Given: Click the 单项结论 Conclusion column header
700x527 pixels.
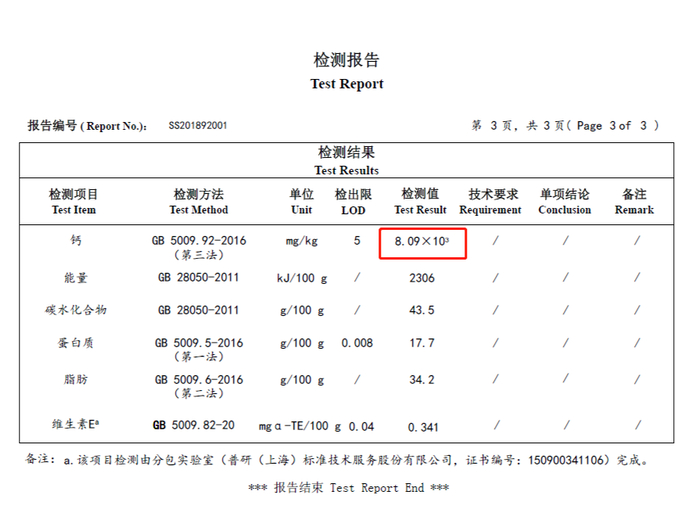Looking at the screenshot, I should [x=565, y=201].
